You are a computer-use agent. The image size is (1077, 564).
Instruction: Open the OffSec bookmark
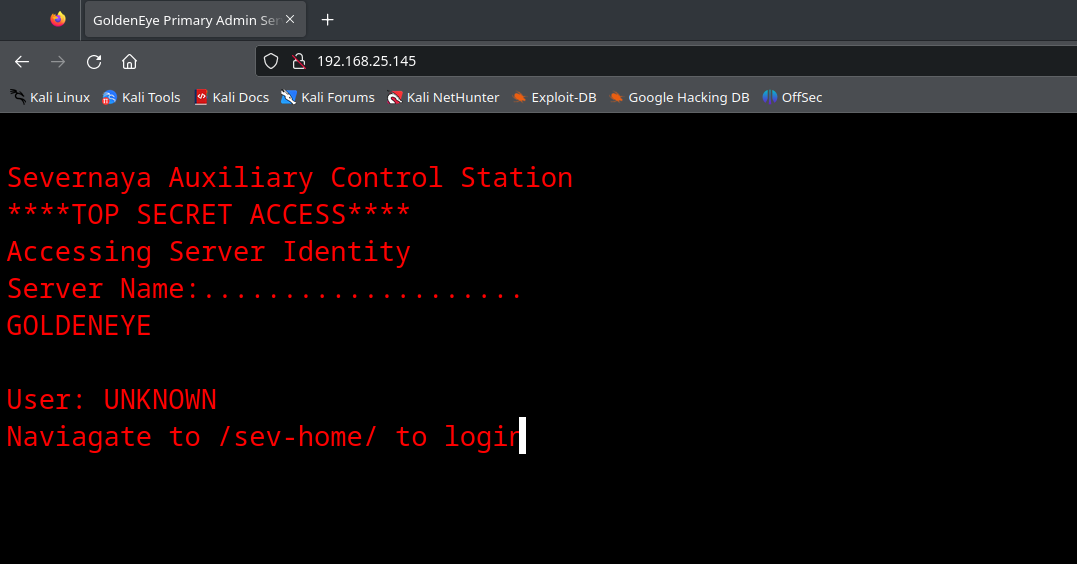[x=792, y=98]
